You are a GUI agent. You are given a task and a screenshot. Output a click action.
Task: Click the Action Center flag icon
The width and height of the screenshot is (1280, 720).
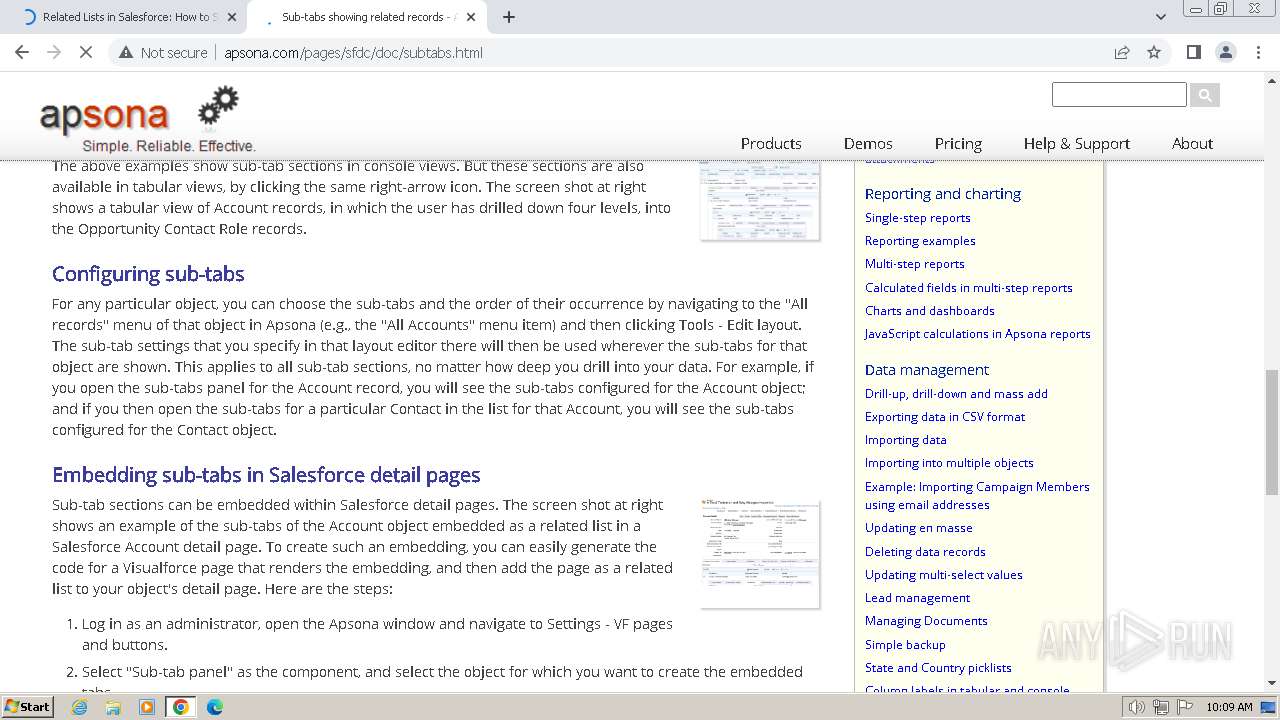1183,707
